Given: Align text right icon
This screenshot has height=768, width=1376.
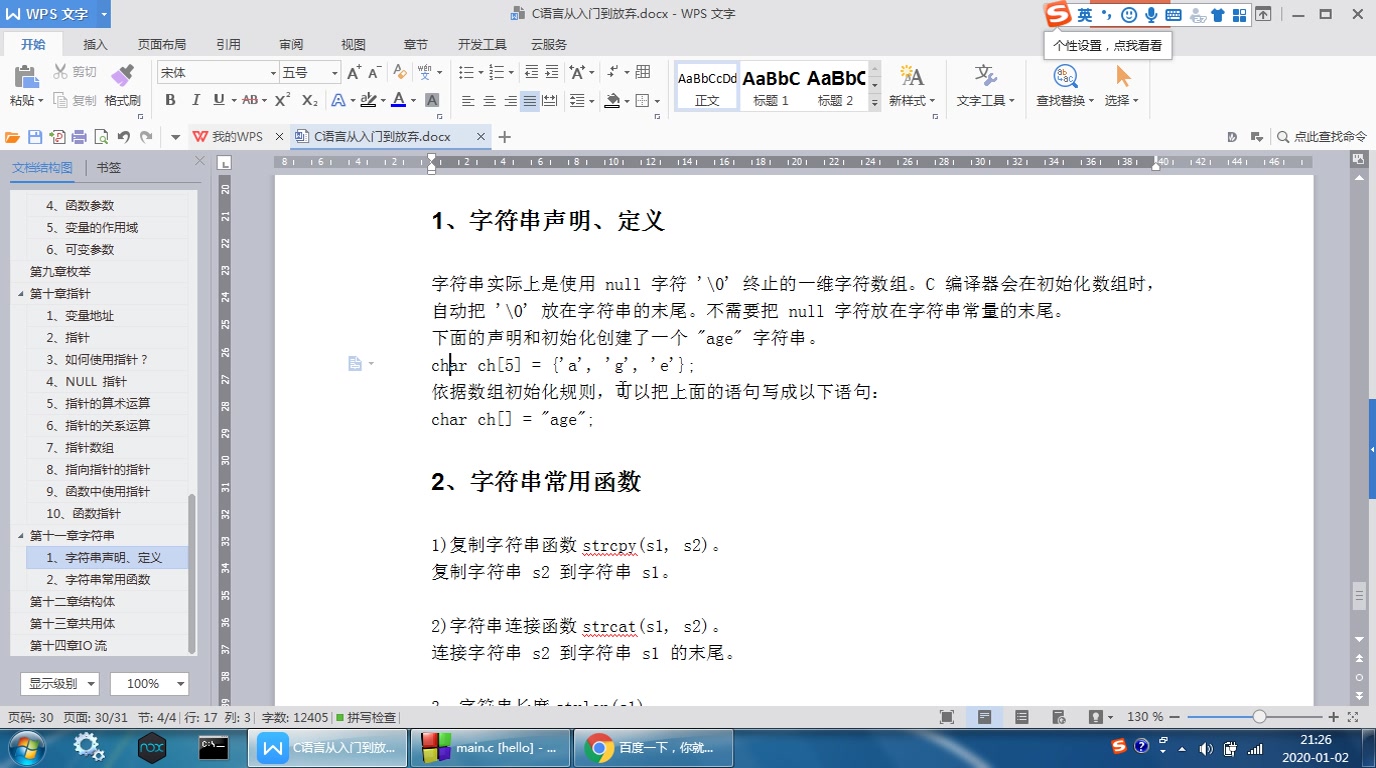Looking at the screenshot, I should [x=510, y=100].
